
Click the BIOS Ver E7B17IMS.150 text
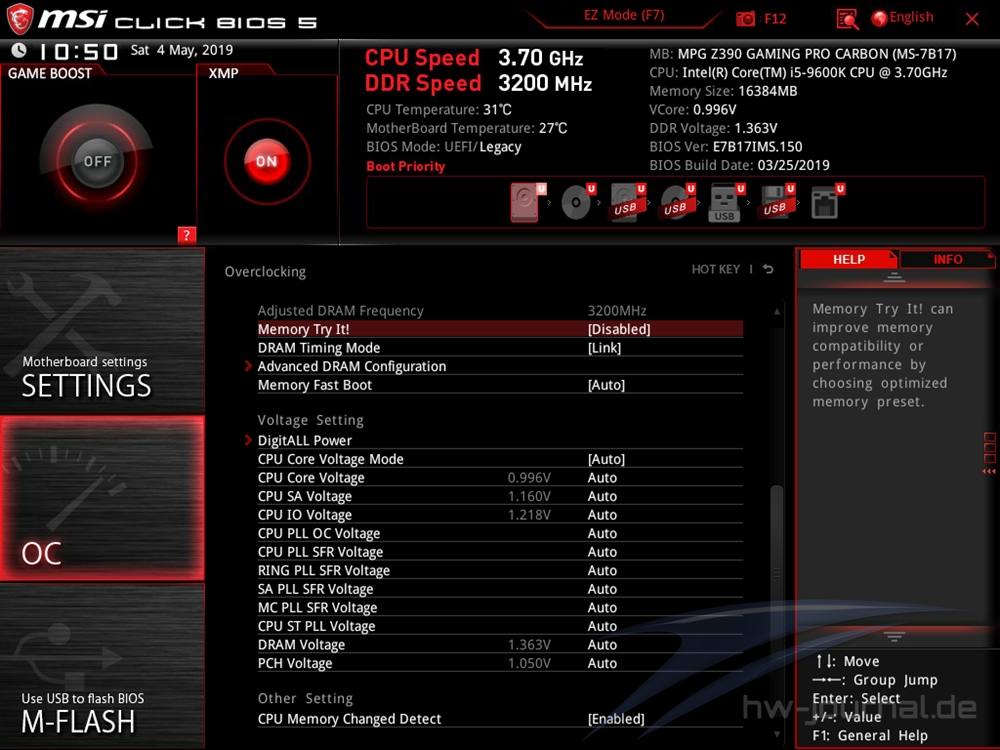(726, 147)
